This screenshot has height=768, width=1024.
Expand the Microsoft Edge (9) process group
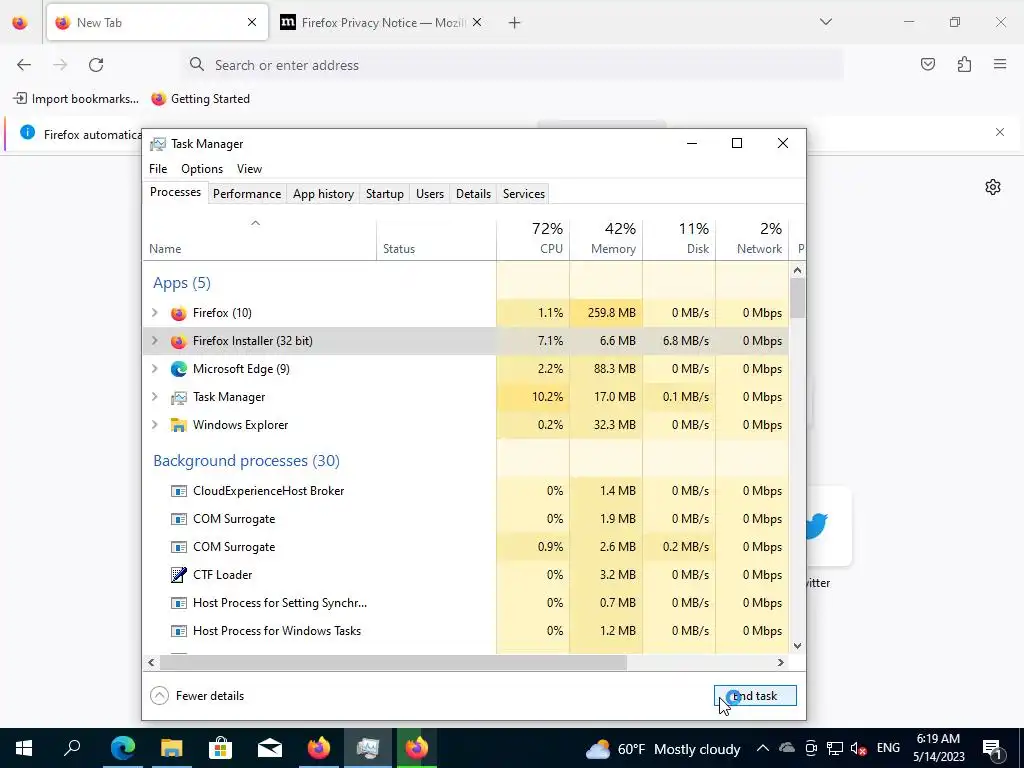[155, 369]
